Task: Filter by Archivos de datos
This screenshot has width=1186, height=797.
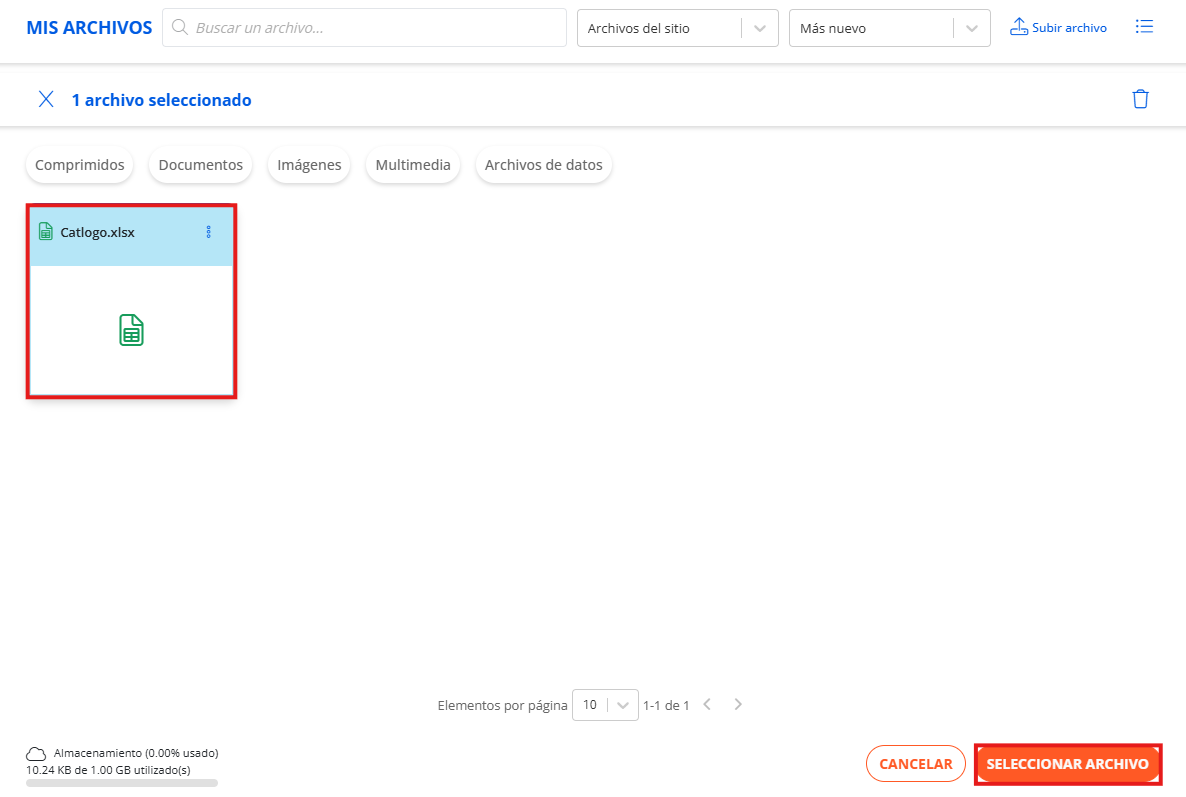Action: tap(543, 165)
